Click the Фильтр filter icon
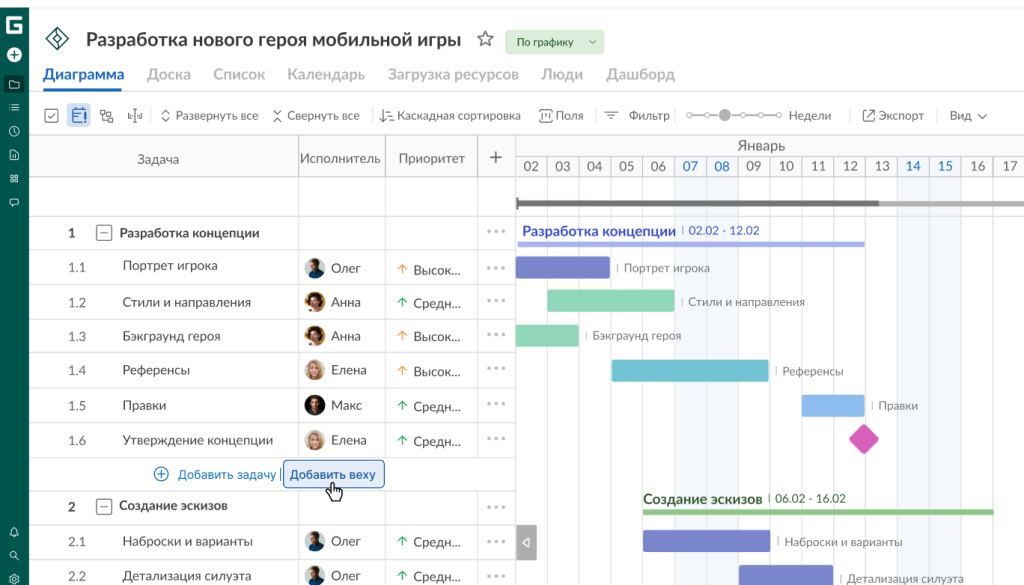 (x=611, y=116)
